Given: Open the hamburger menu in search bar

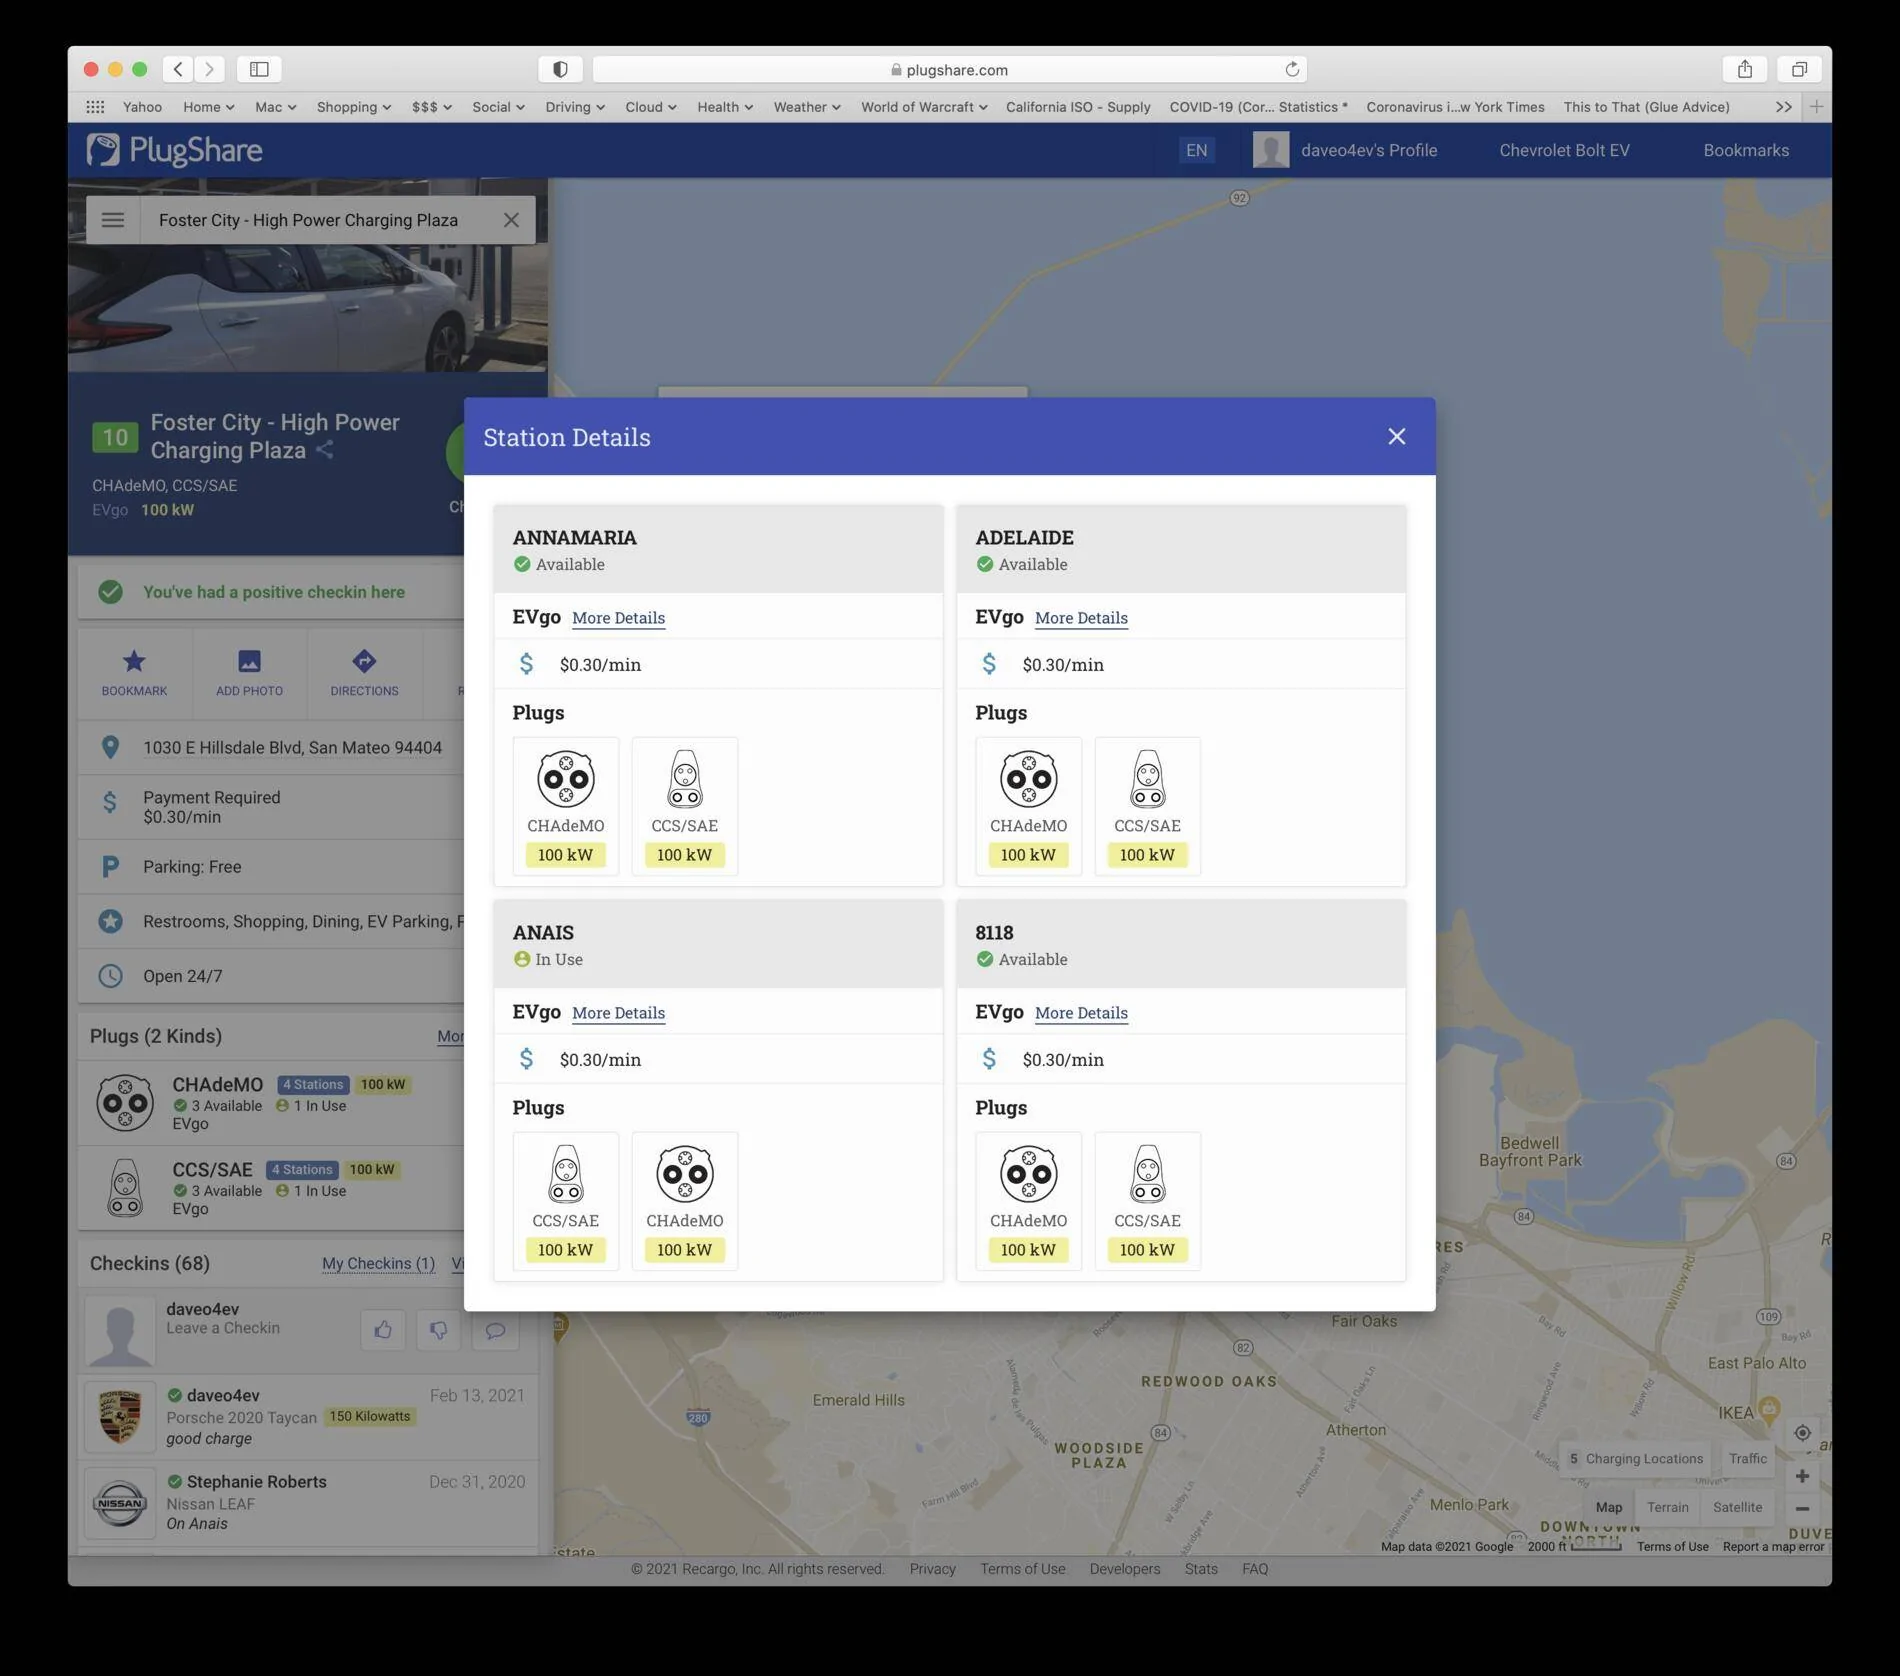Looking at the screenshot, I should click(113, 220).
